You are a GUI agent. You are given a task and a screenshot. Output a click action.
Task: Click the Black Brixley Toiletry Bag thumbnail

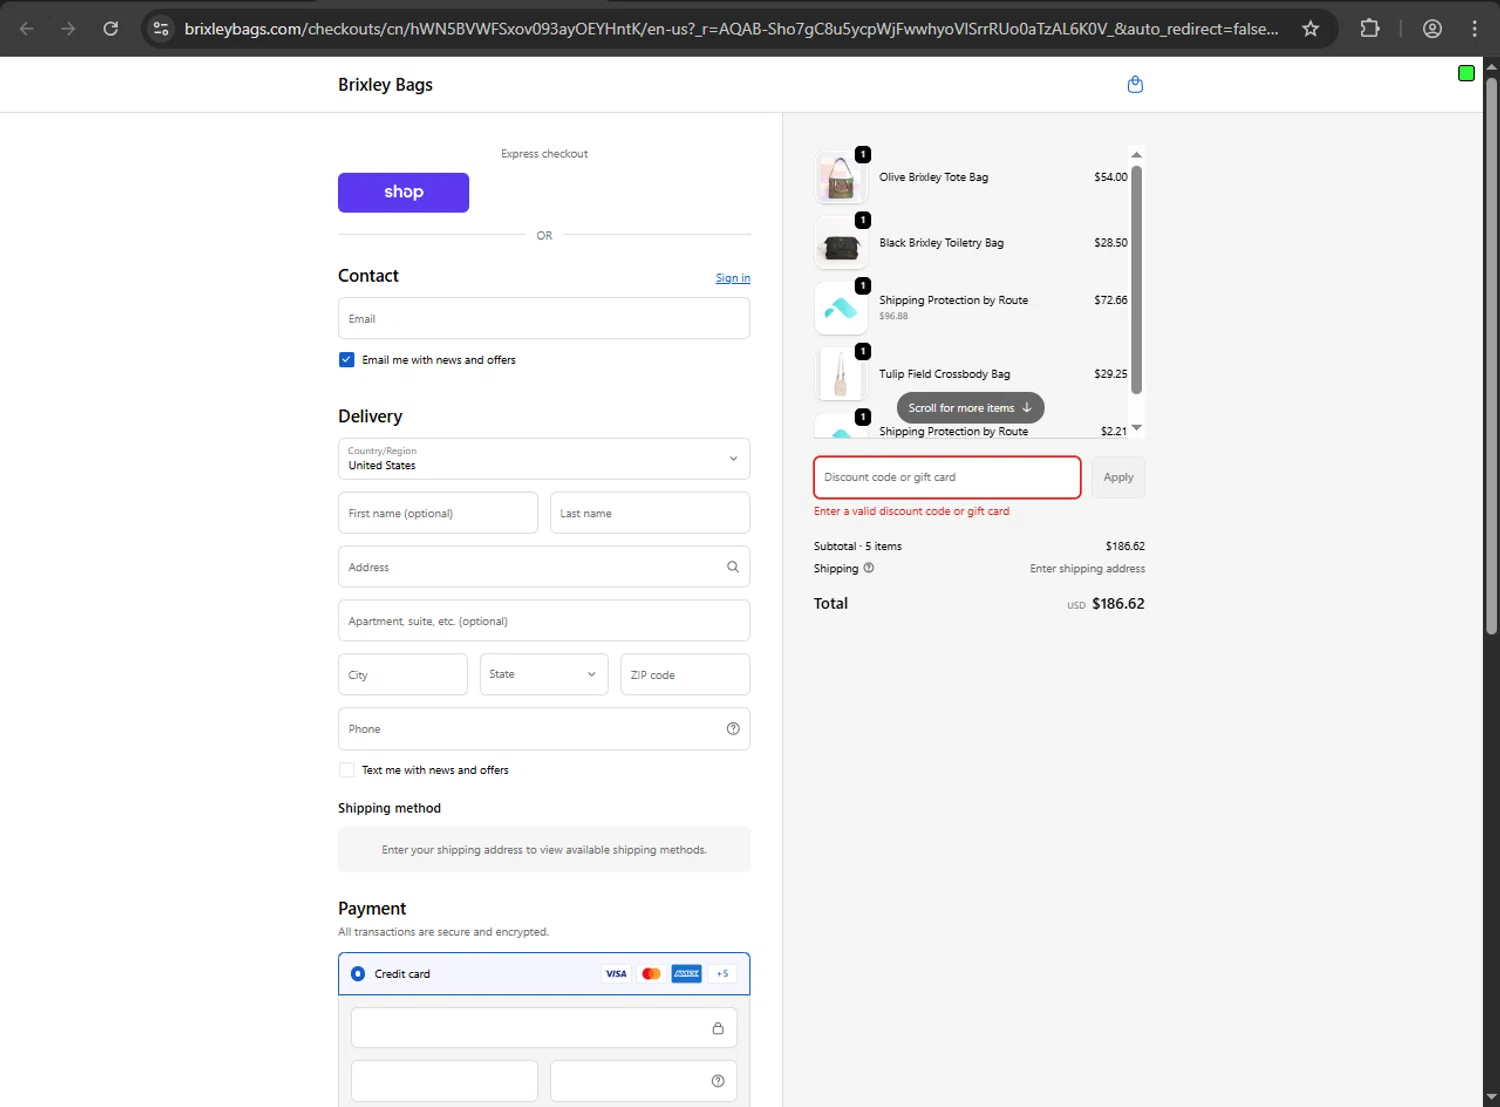[841, 243]
